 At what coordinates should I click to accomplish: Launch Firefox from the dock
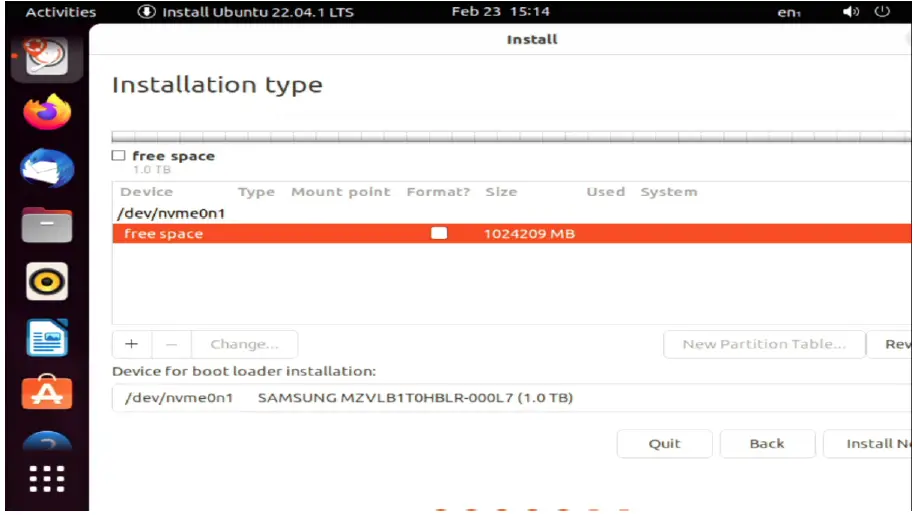(x=47, y=112)
